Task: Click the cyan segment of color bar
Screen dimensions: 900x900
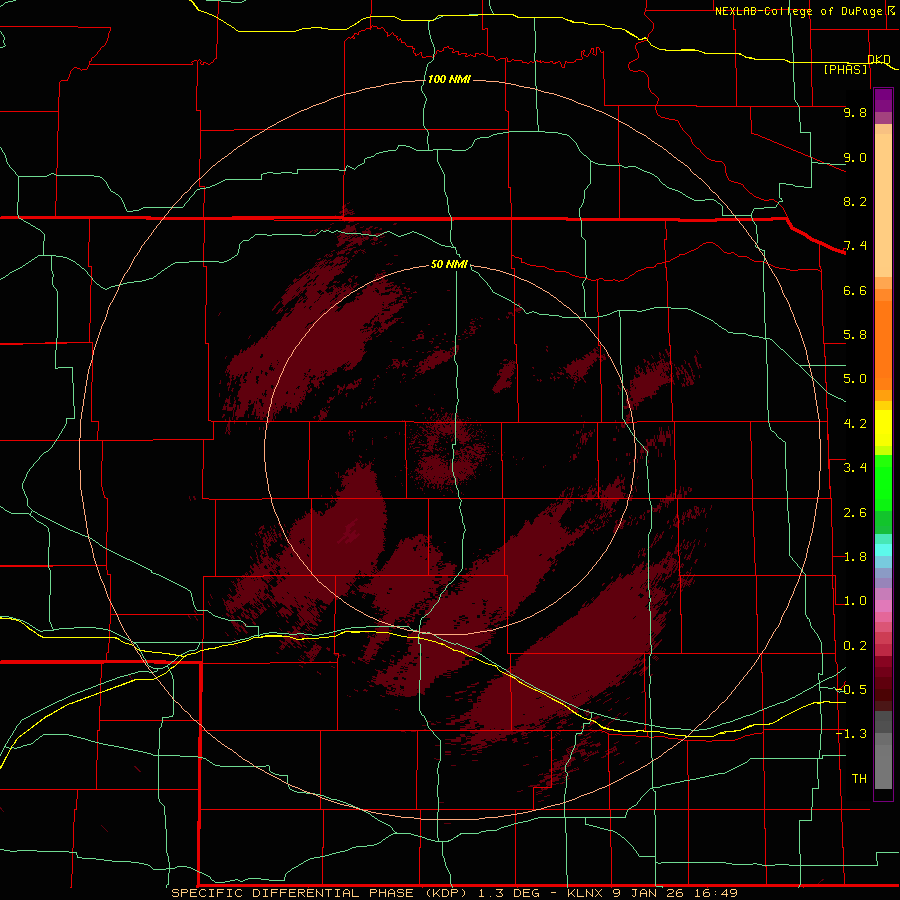Action: pos(883,550)
